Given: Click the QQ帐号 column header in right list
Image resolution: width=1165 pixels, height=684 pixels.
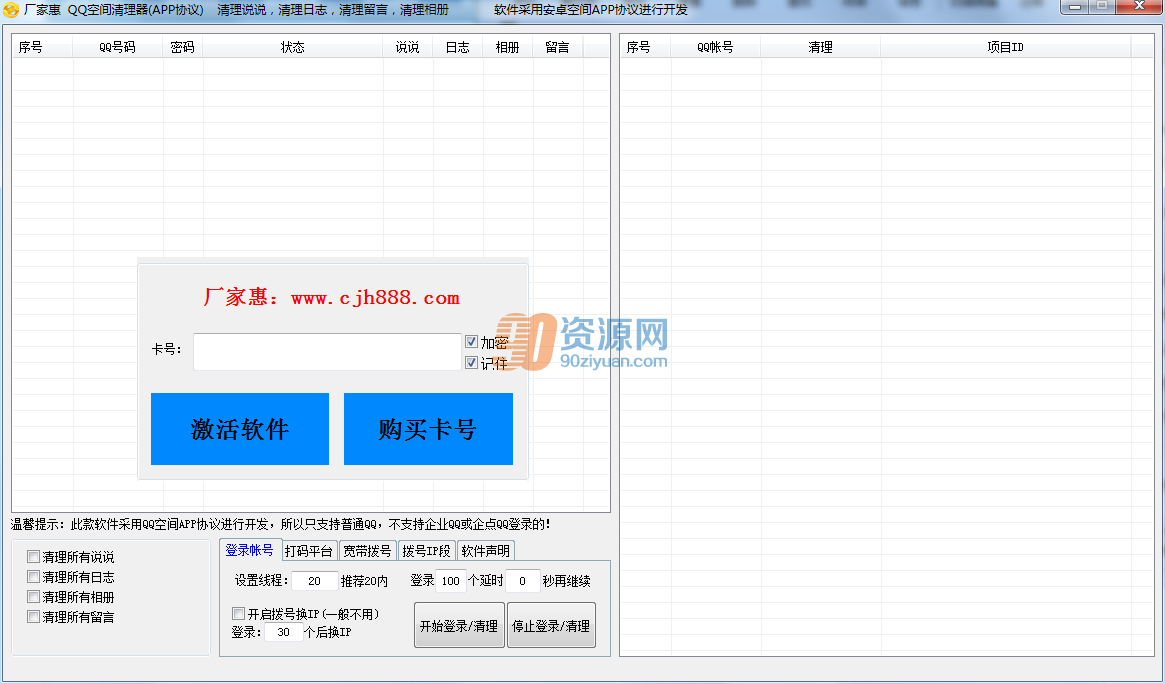Looking at the screenshot, I should [x=715, y=47].
